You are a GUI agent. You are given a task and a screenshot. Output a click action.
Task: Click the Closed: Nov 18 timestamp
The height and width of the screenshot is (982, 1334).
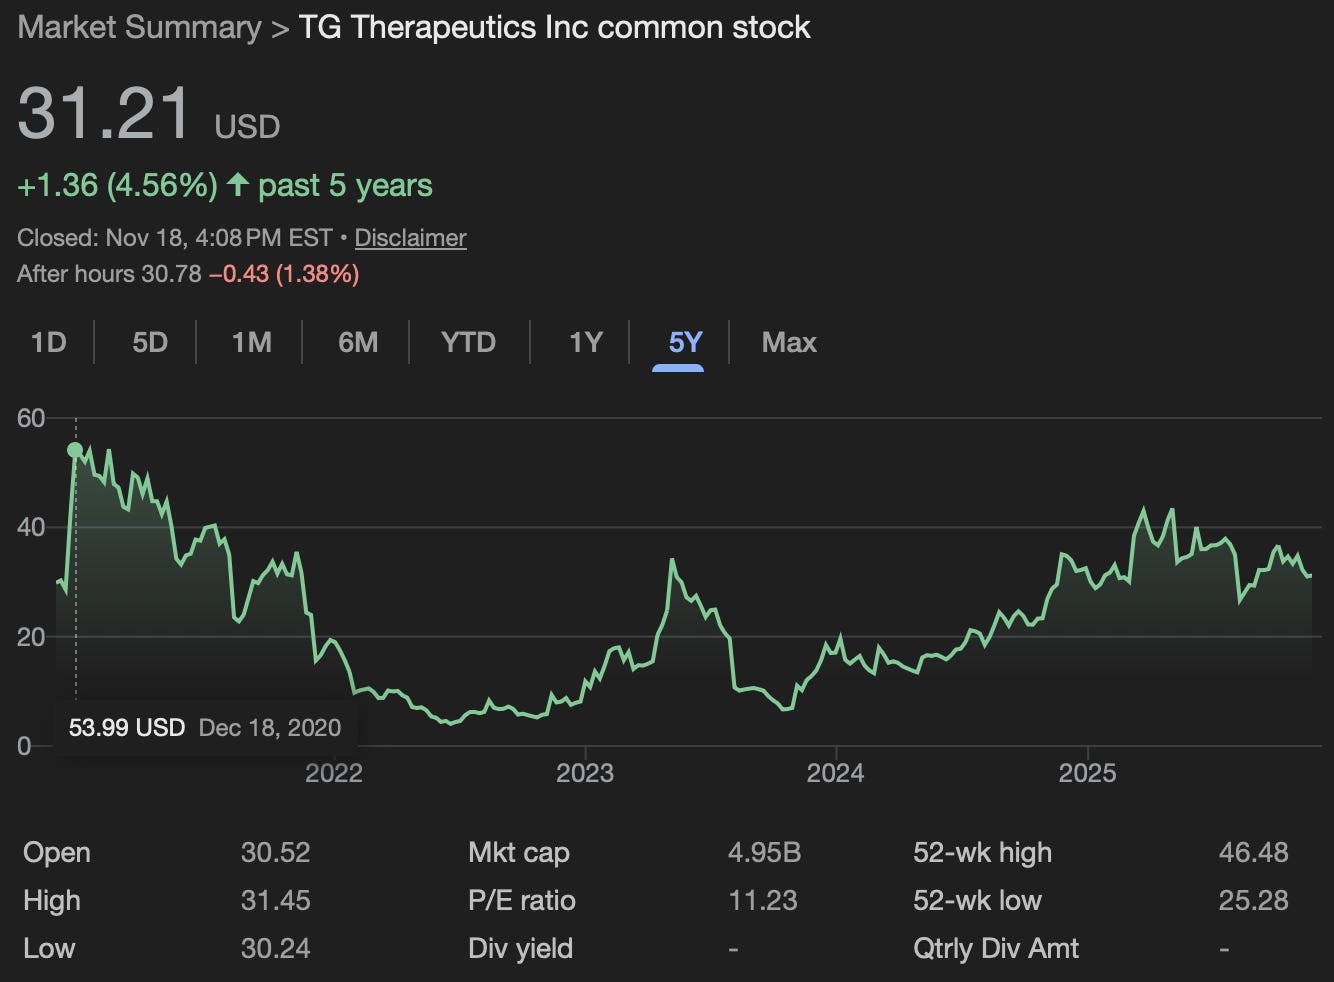175,238
